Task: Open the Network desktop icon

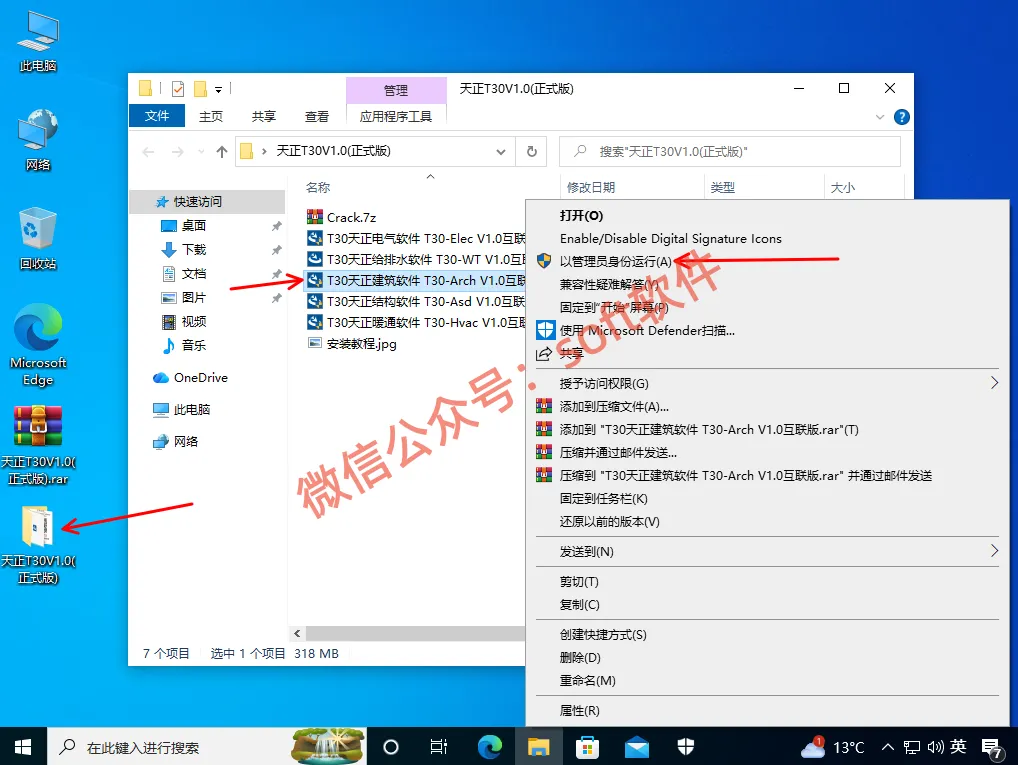Action: pyautogui.click(x=38, y=140)
